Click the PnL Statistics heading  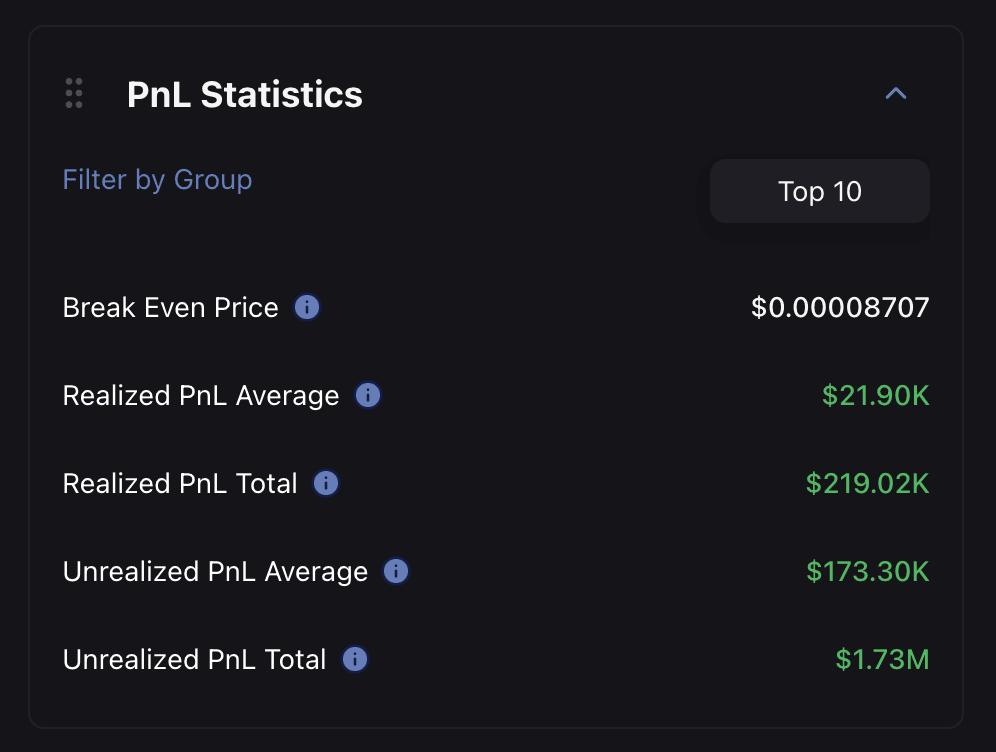tap(244, 95)
